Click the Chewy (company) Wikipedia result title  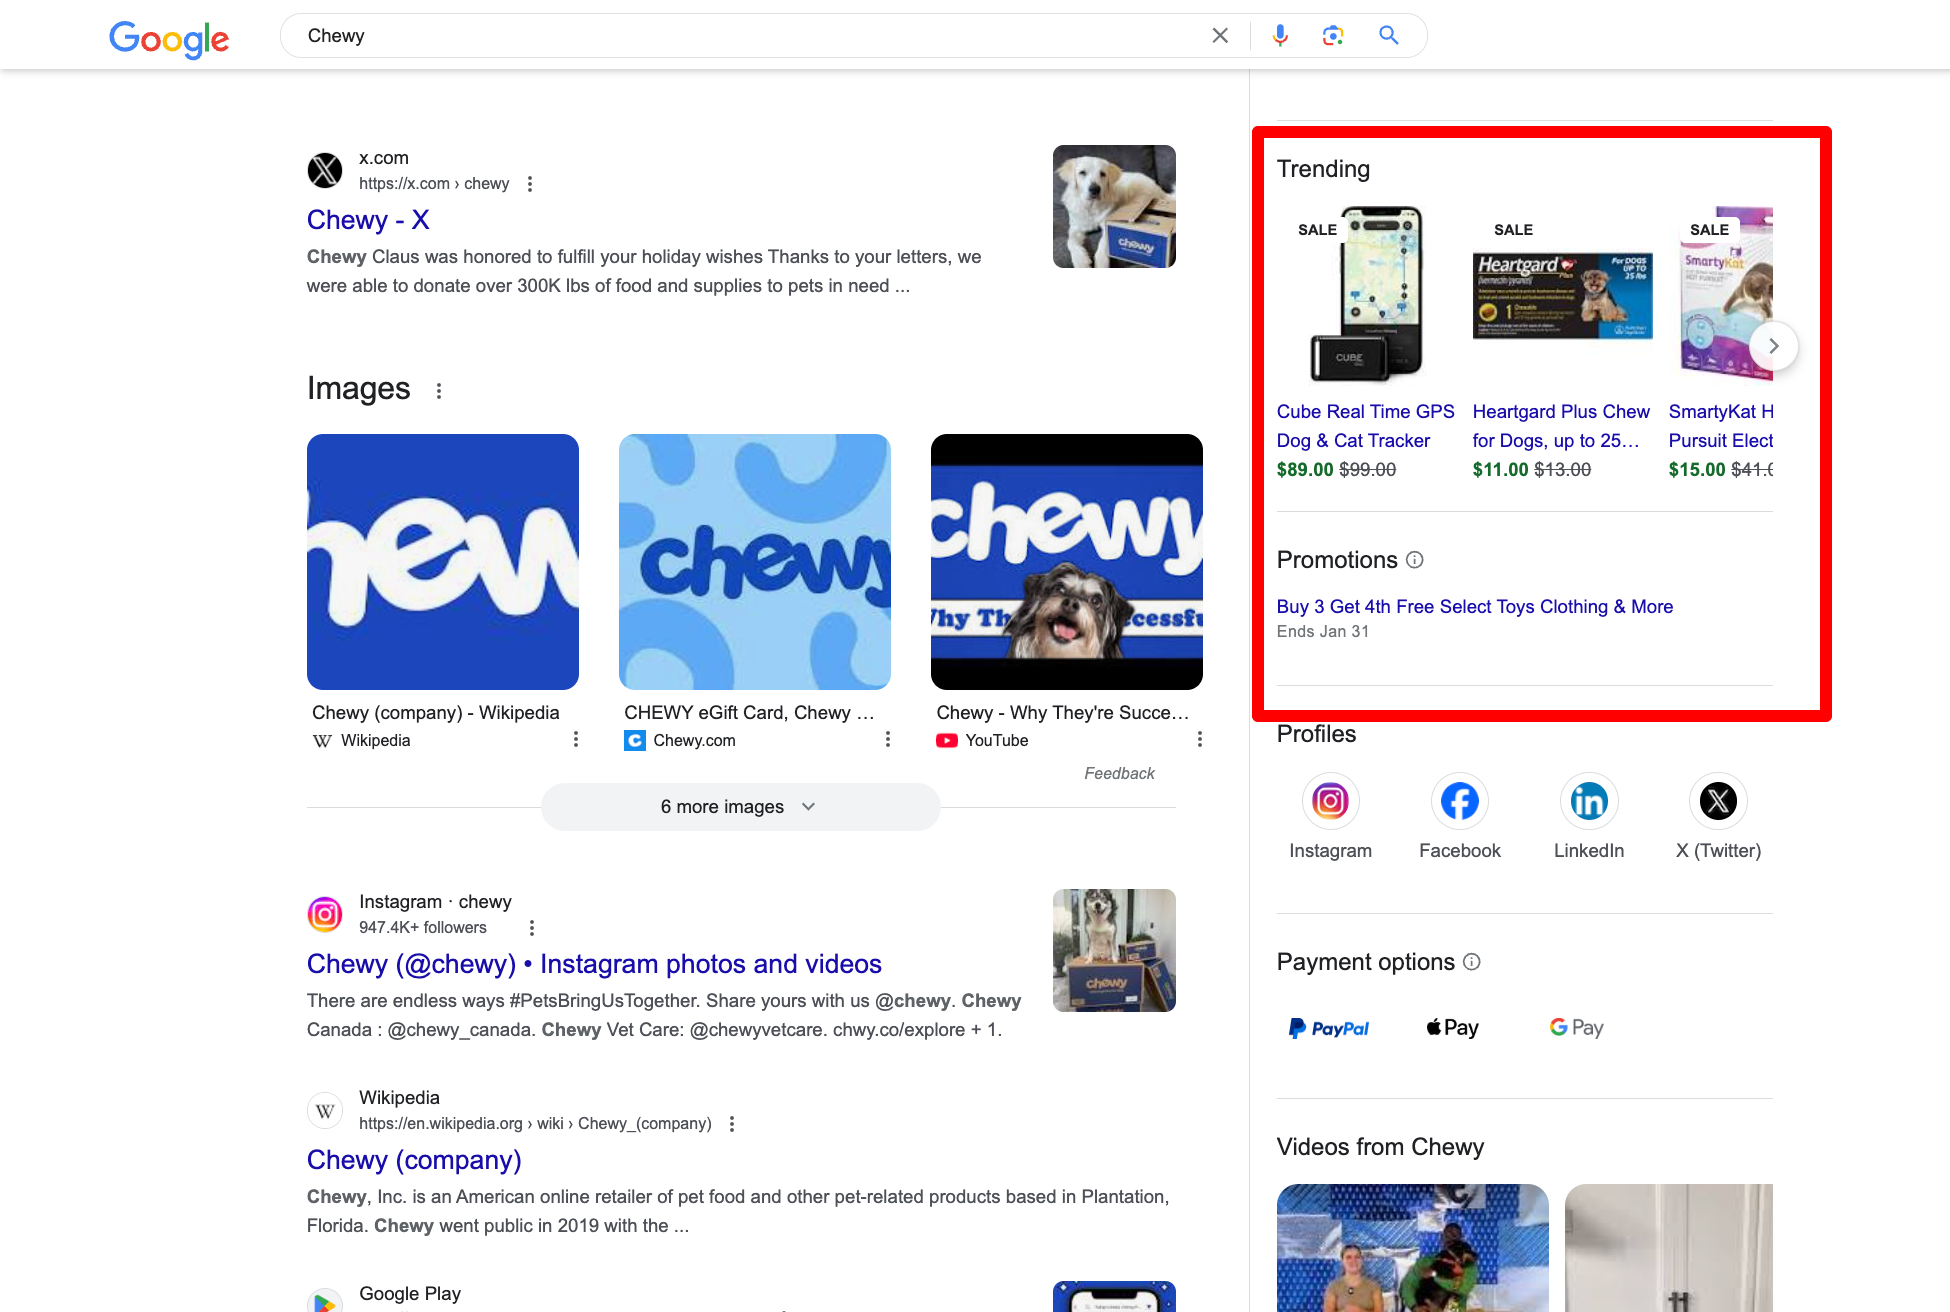coord(414,1160)
